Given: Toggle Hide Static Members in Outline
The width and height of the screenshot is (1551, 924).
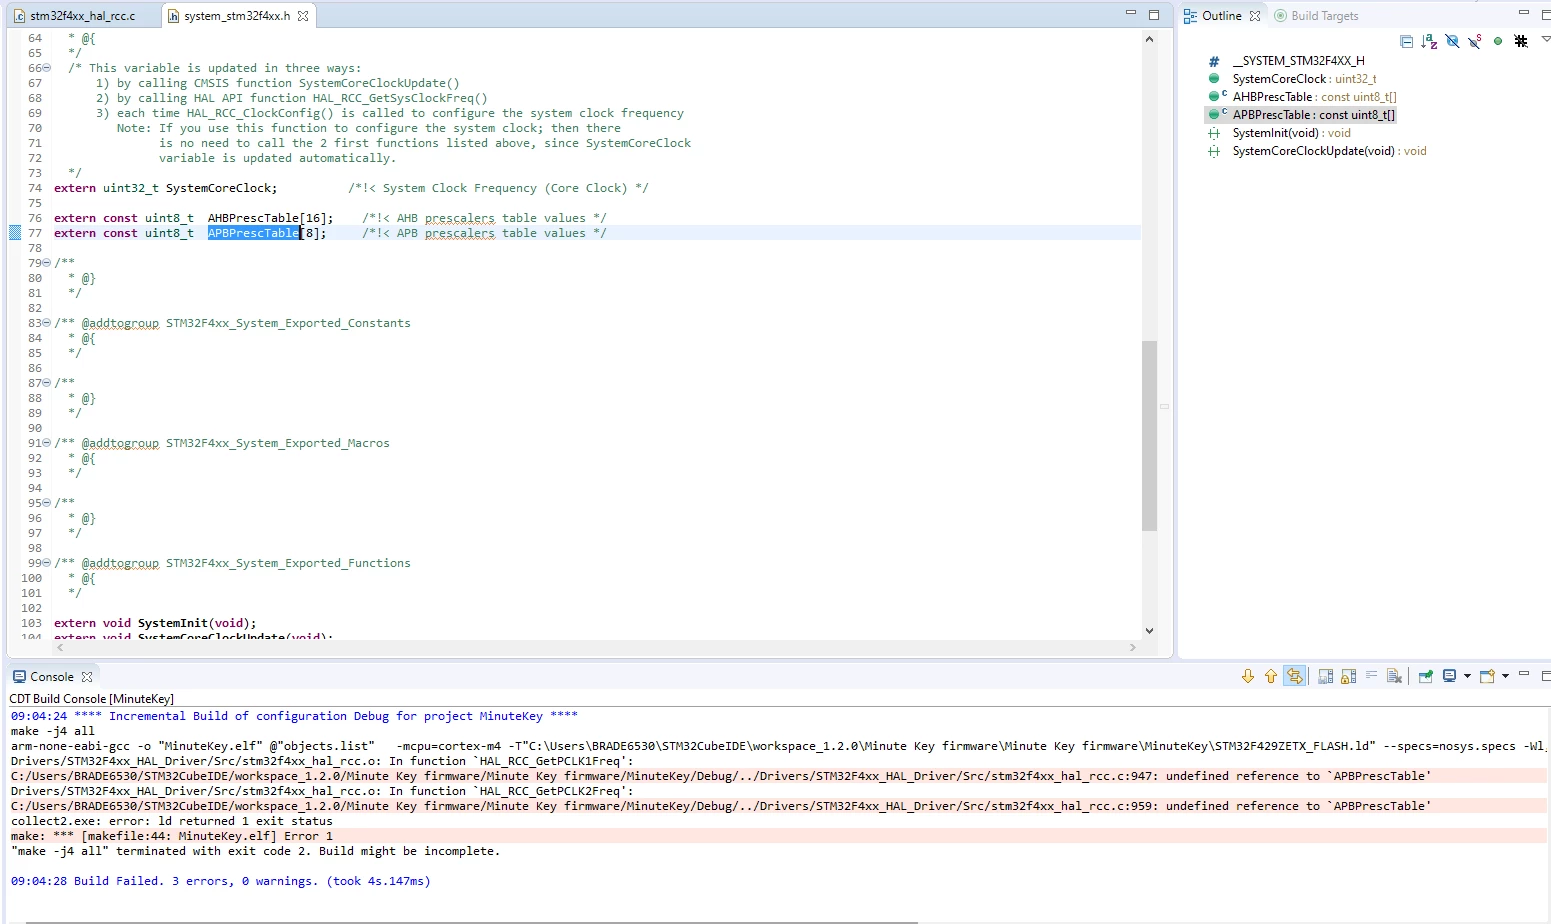Looking at the screenshot, I should pyautogui.click(x=1475, y=41).
